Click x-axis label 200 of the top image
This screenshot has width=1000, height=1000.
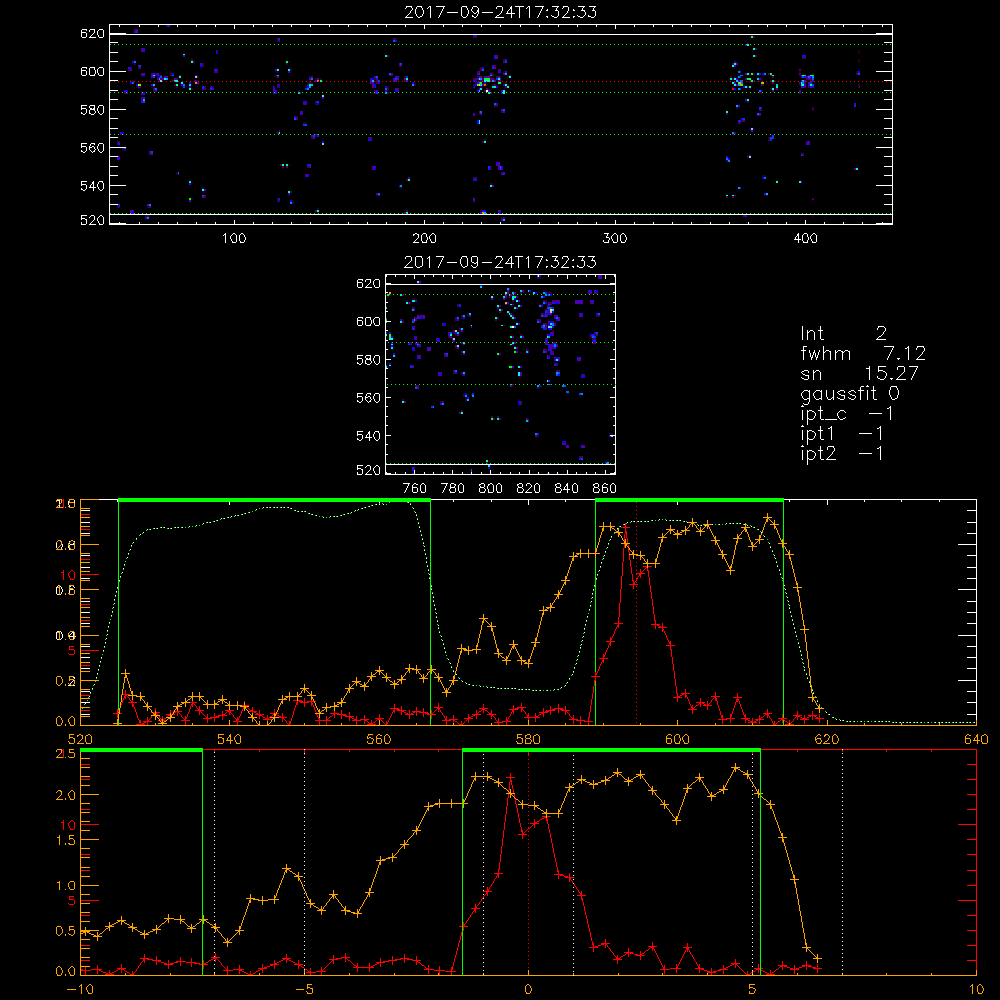coord(424,239)
